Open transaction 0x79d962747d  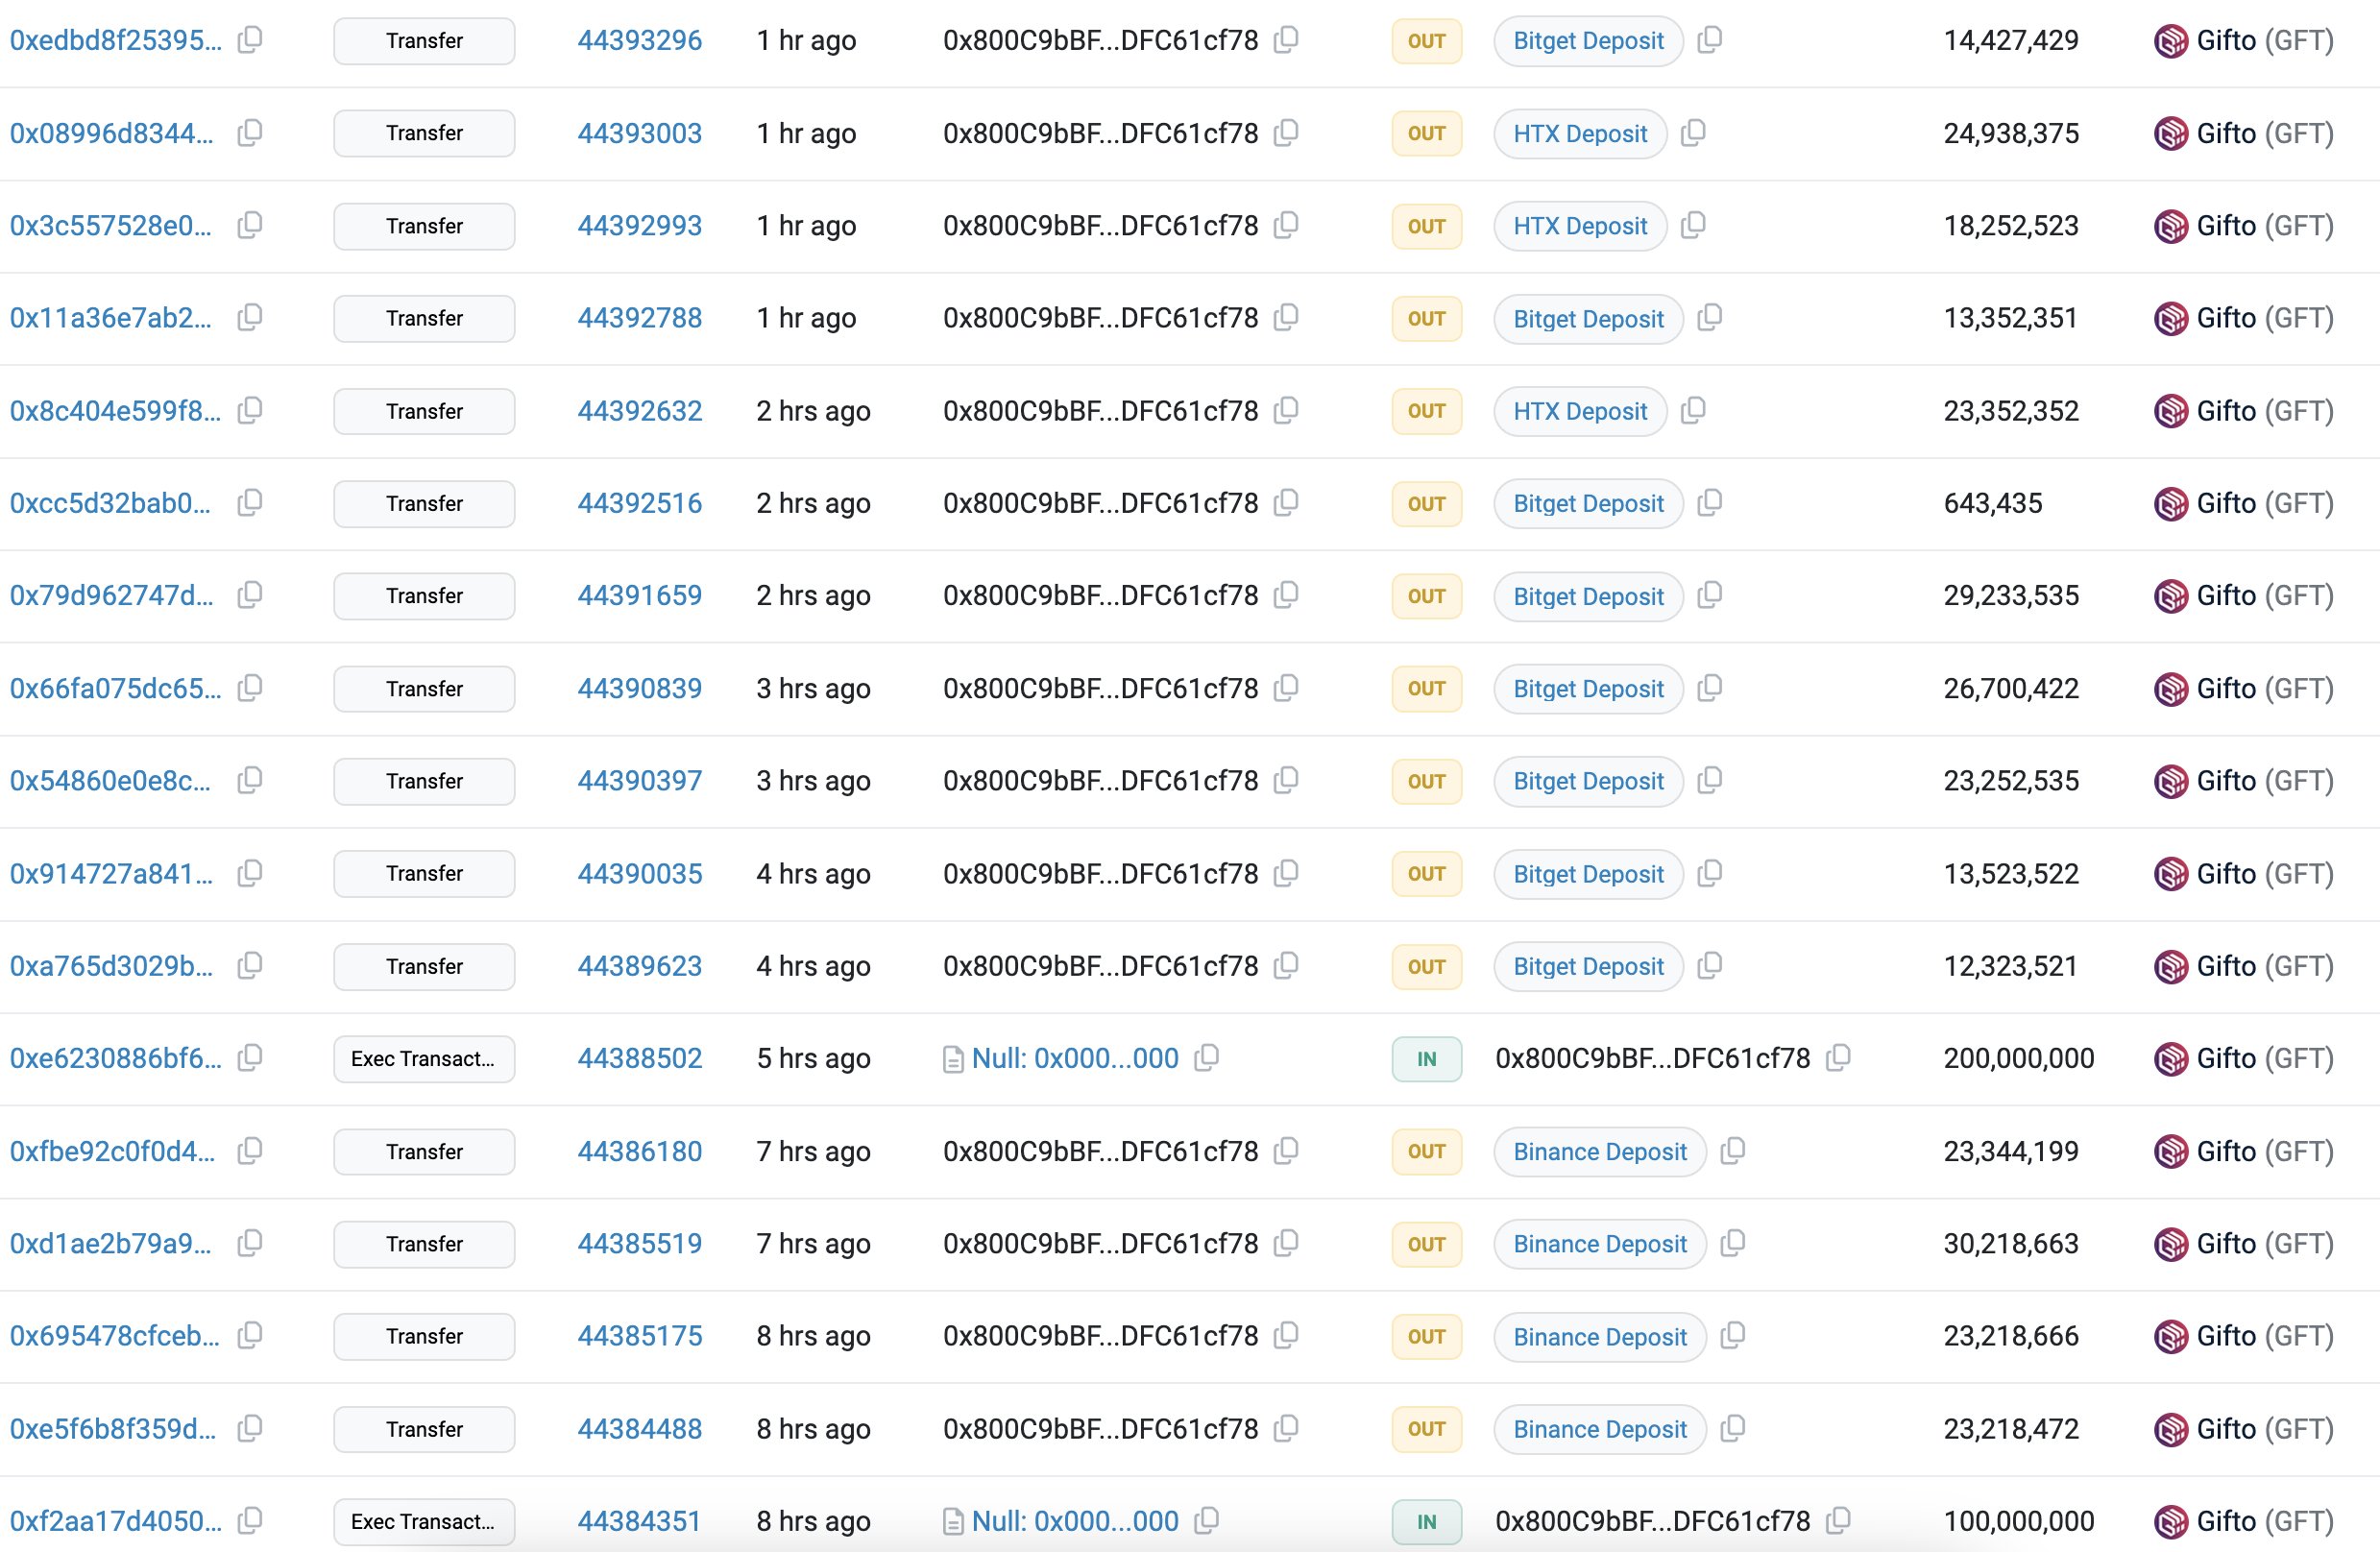click(x=111, y=596)
